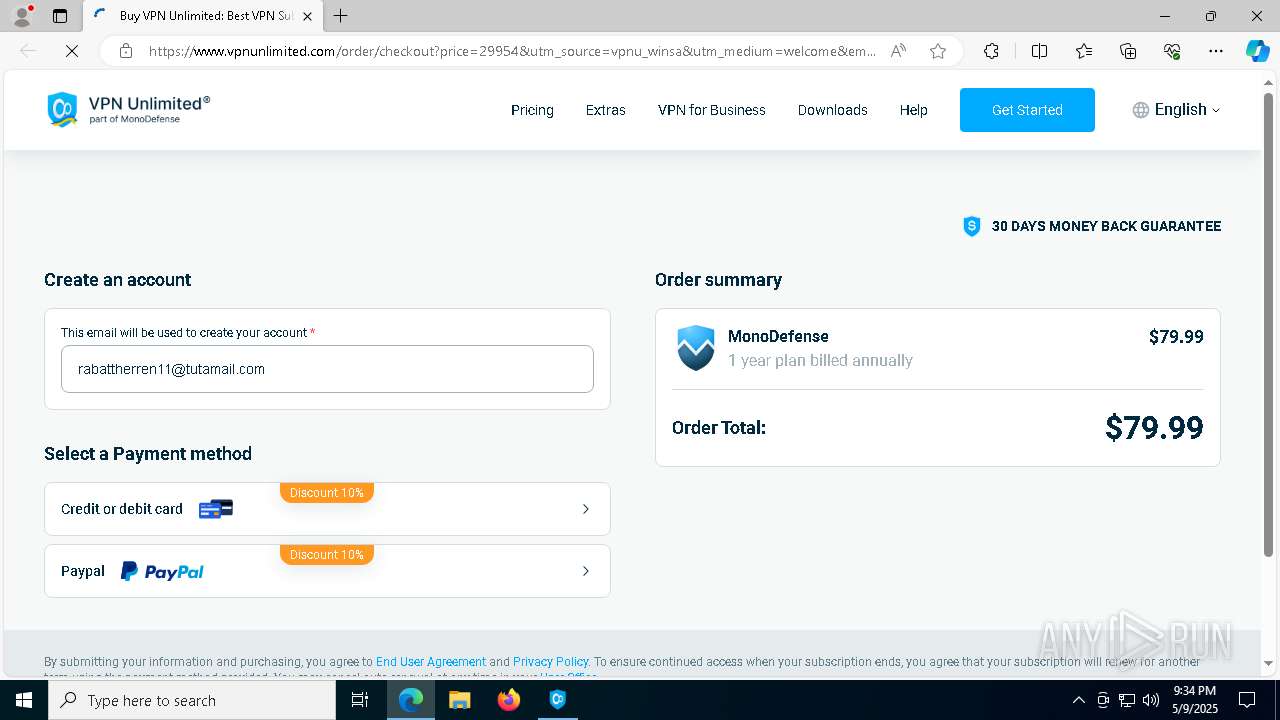This screenshot has height=720, width=1280.
Task: Open the Edge profile icon
Action: click(x=21, y=16)
